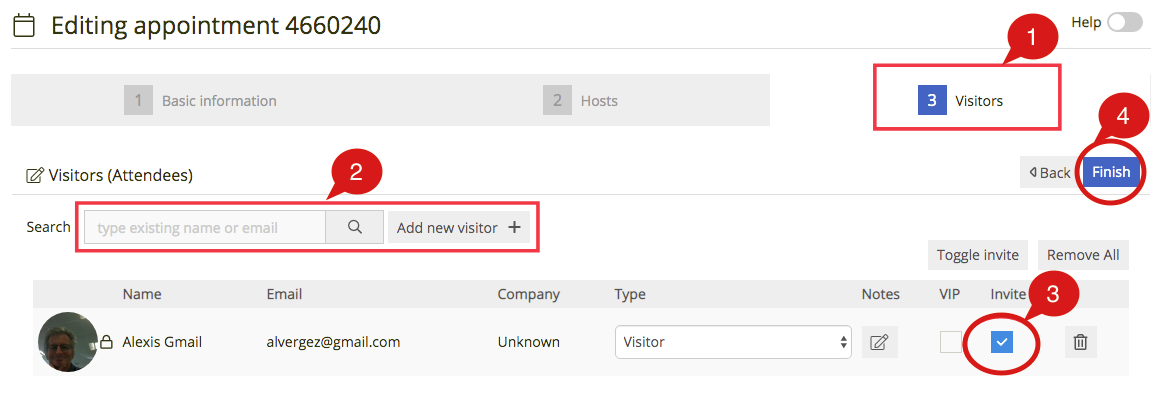Image resolution: width=1162 pixels, height=396 pixels.
Task: Click Remove All button
Action: click(1083, 254)
